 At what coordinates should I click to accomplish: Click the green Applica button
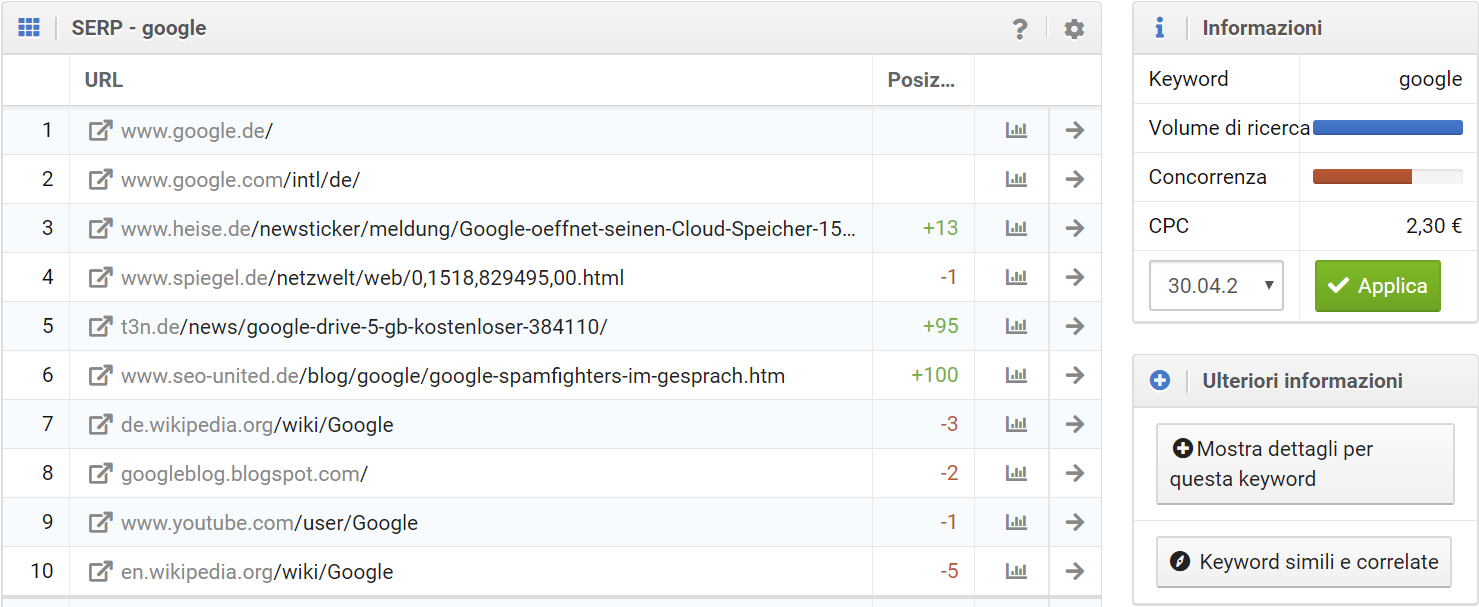coord(1377,286)
